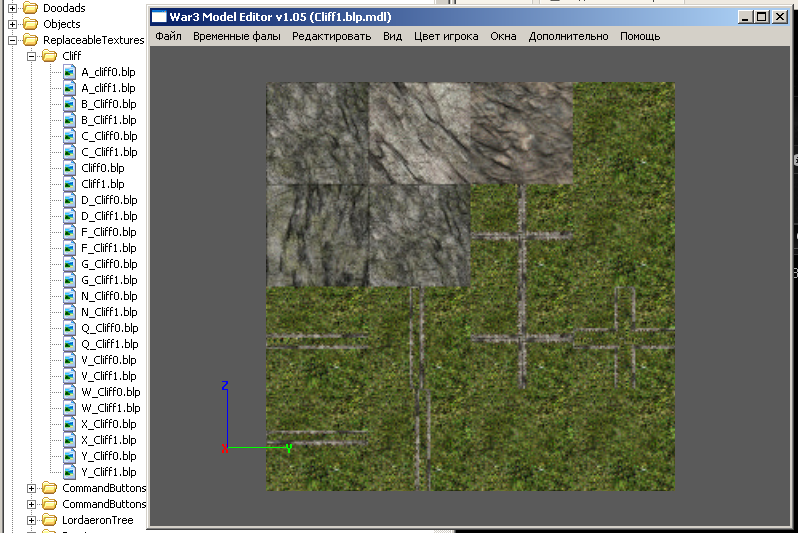Open the Дополнительно menu
Image resolution: width=798 pixels, height=533 pixels.
(568, 37)
